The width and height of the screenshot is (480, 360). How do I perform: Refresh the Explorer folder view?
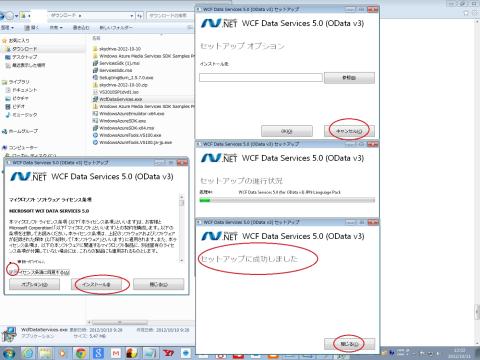140,16
